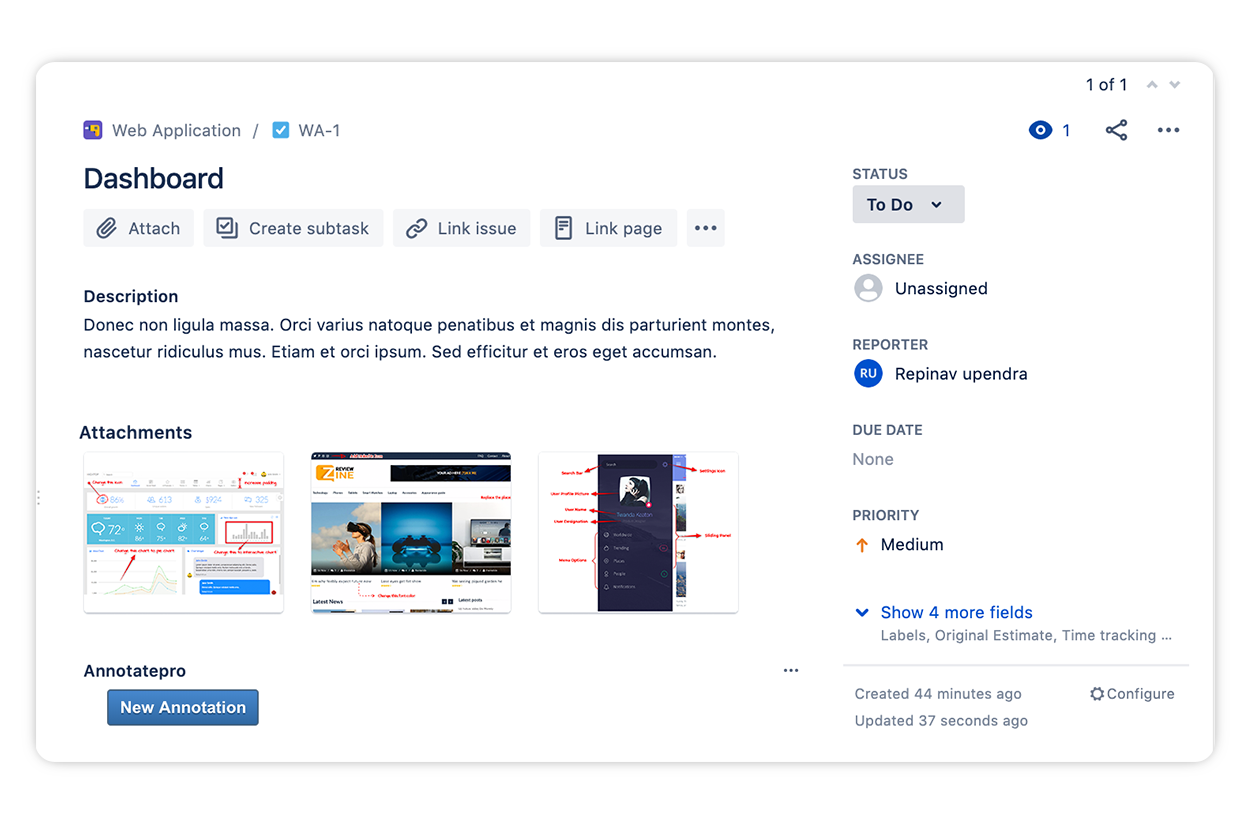The width and height of the screenshot is (1250, 826).
Task: Click the Updated 37 seconds ago text
Action: [x=941, y=721]
